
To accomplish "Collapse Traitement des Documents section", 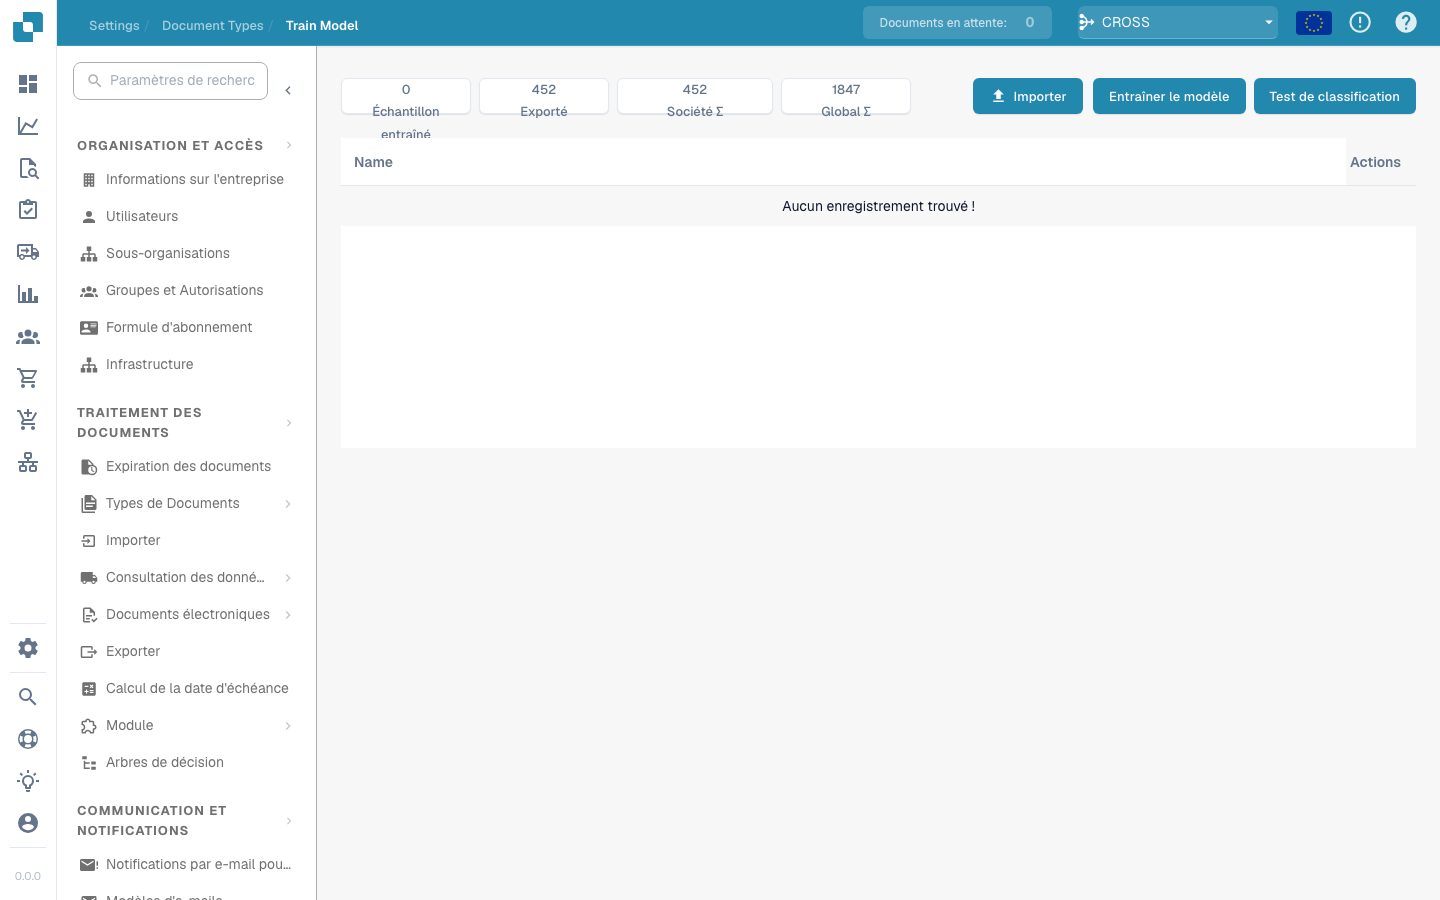I will (x=289, y=423).
